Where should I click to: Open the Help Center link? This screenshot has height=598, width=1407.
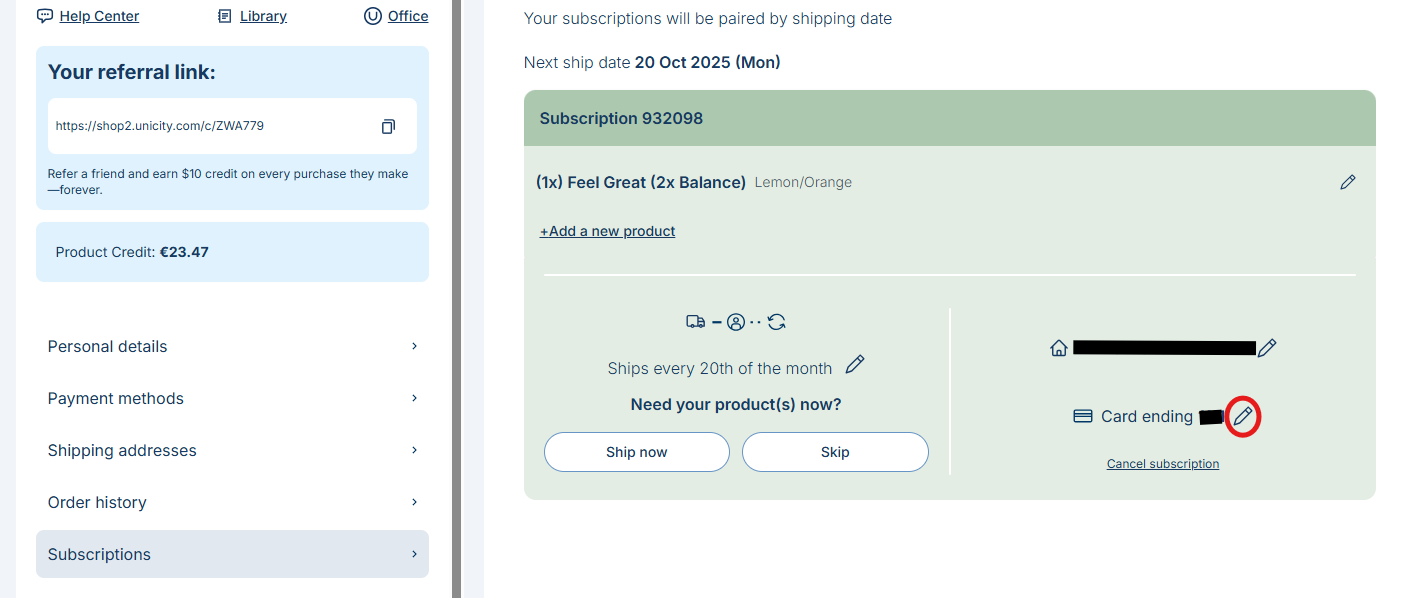coord(99,16)
